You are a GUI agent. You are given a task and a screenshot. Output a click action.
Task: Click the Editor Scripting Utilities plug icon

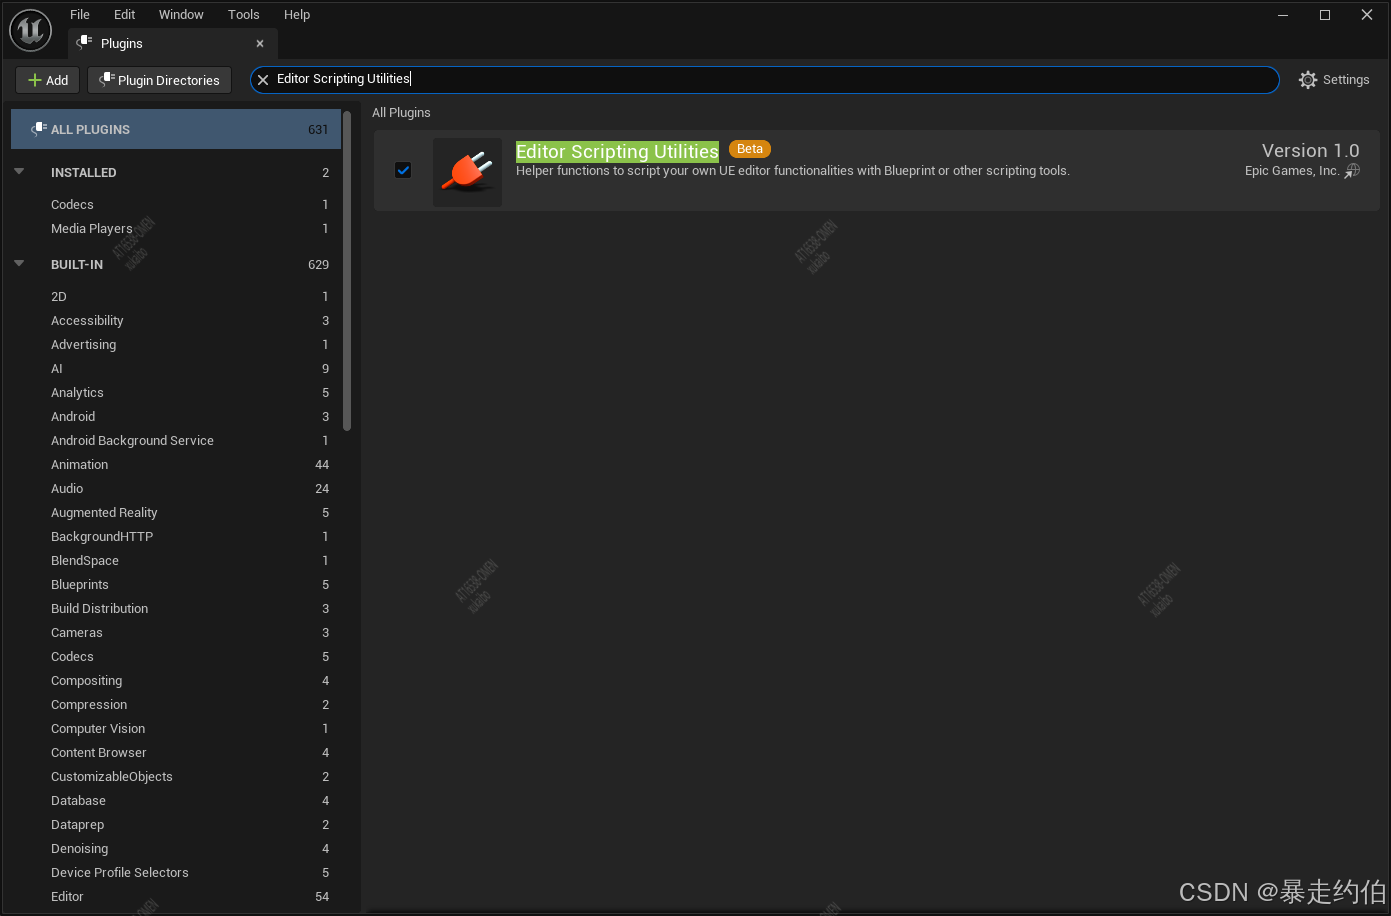[x=467, y=172]
